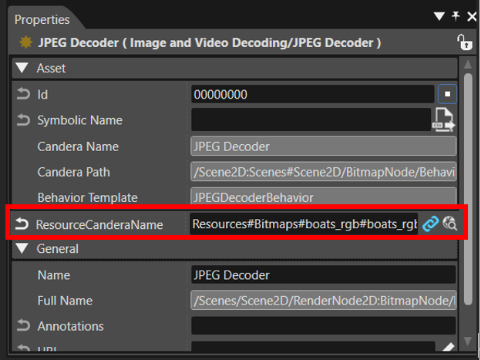Collapse the Asset section

coord(22,68)
